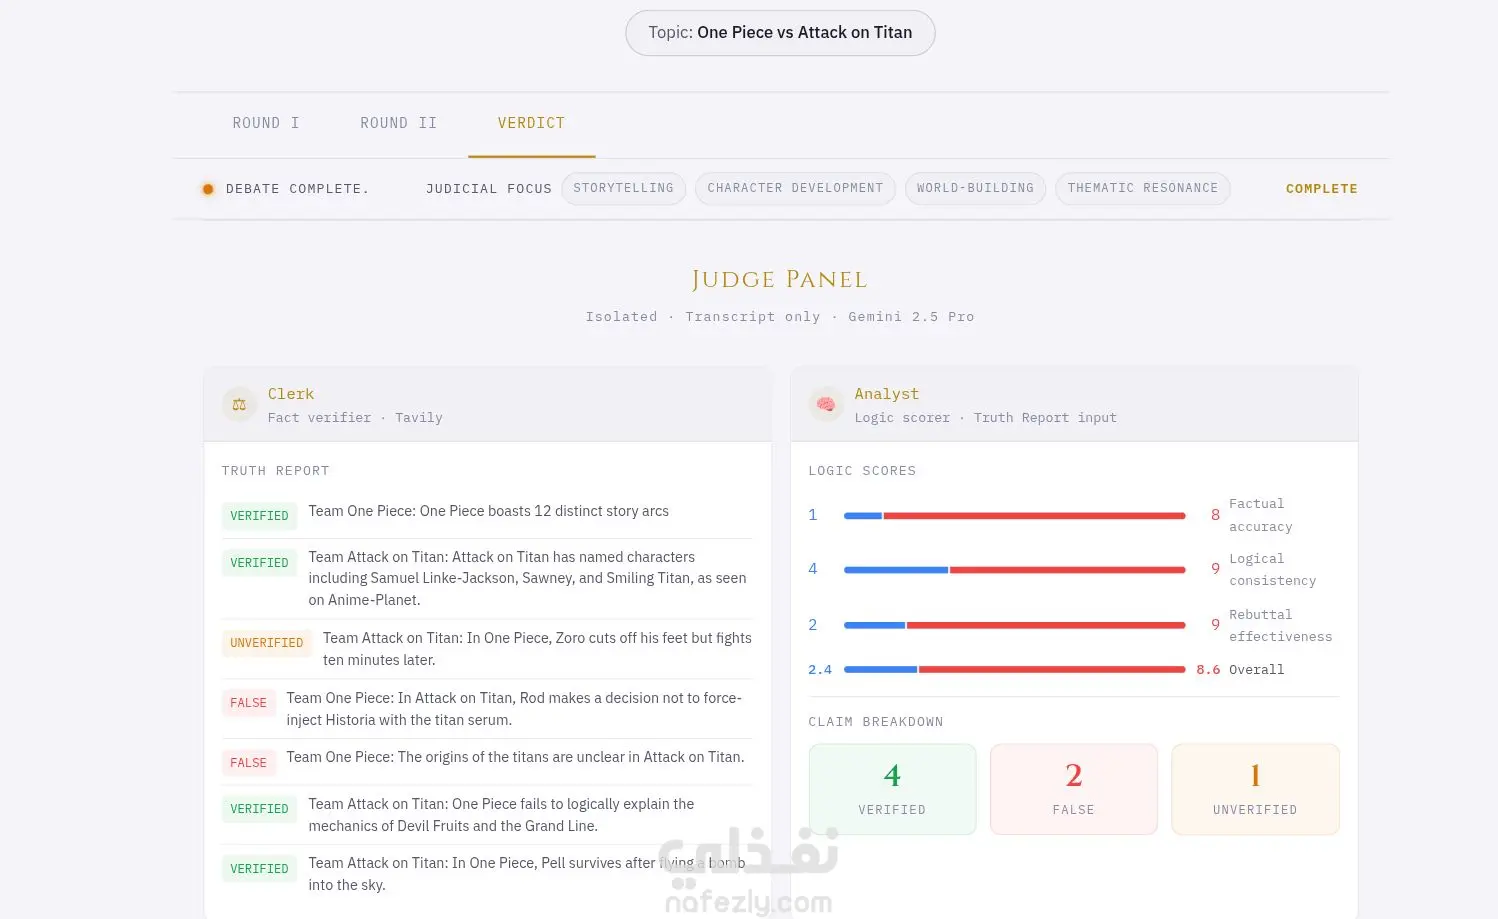Image resolution: width=1498 pixels, height=919 pixels.
Task: Click the Claim Breakdown heading
Action: [876, 722]
